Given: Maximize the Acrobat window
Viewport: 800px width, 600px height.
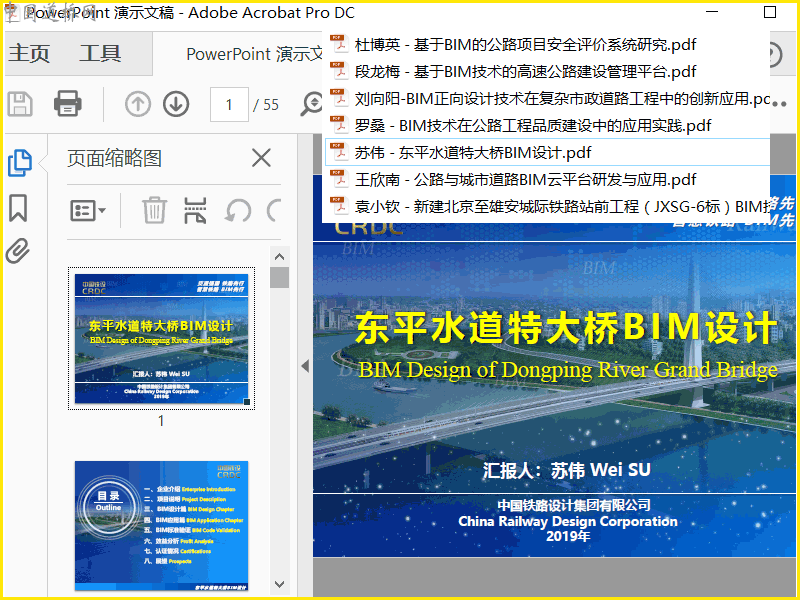Looking at the screenshot, I should point(769,12).
